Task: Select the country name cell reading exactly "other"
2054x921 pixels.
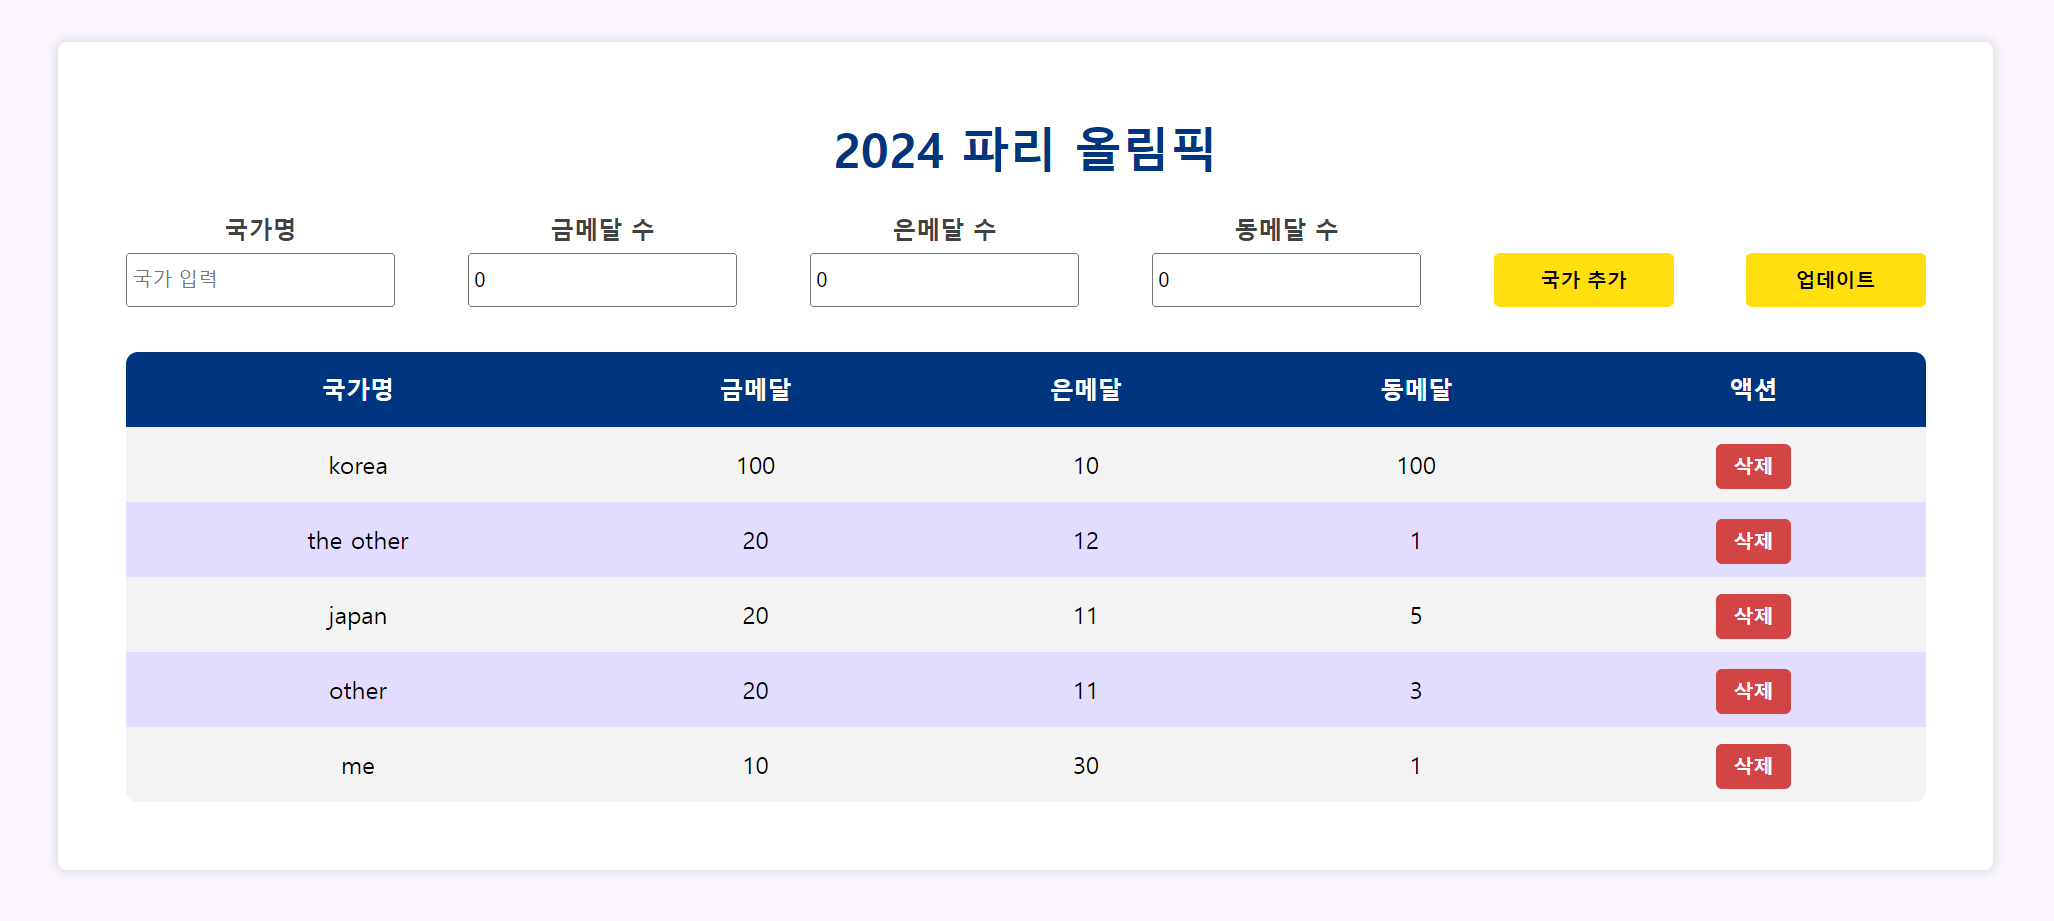Action: click(358, 690)
